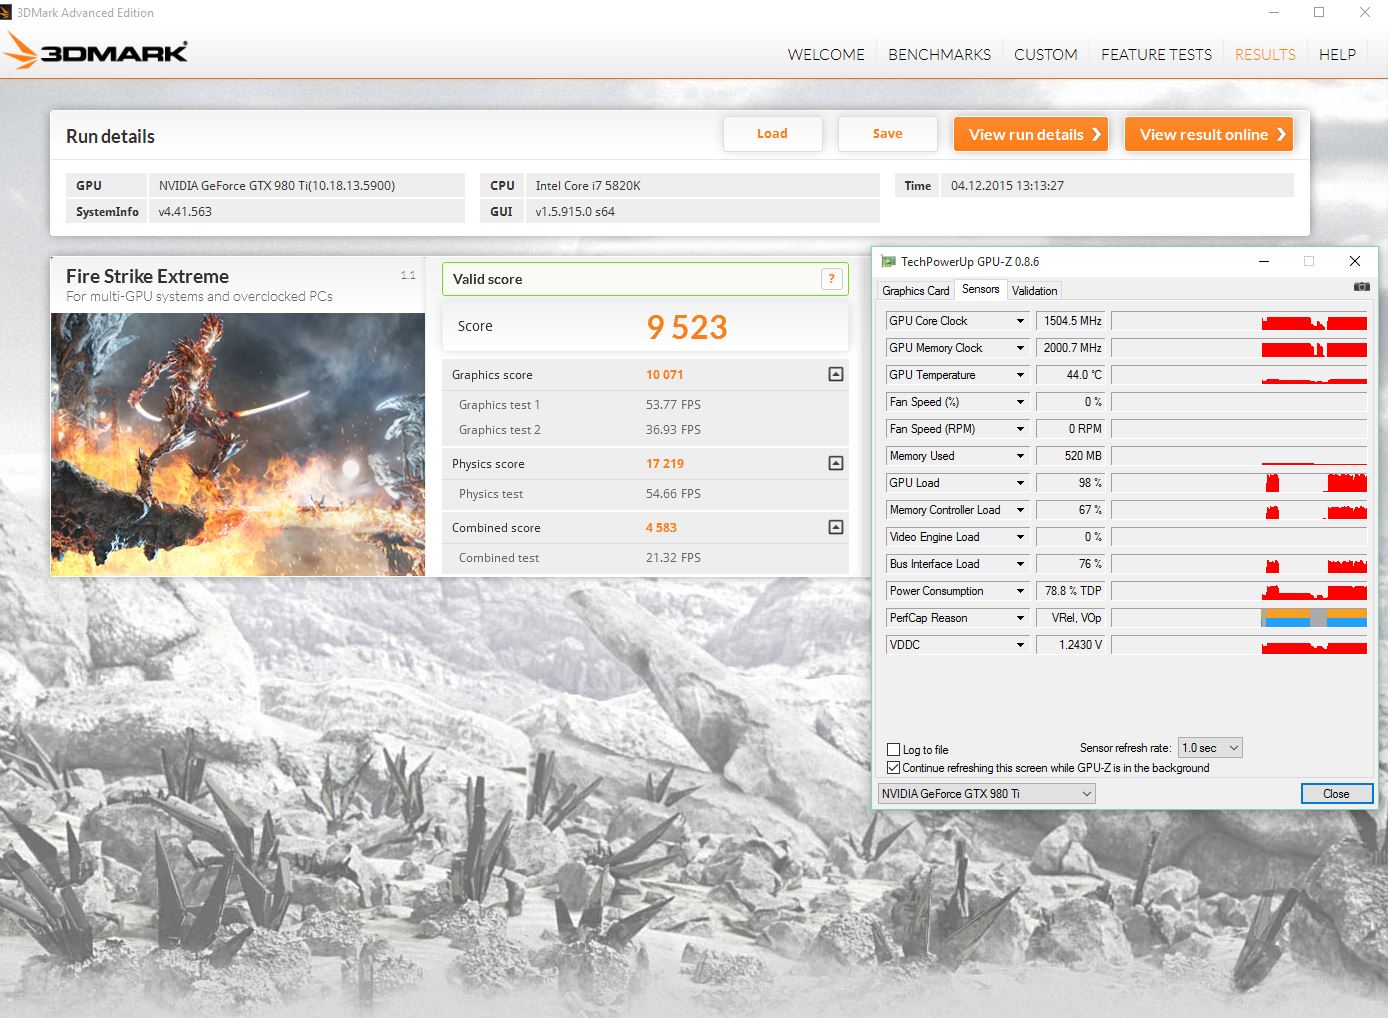Screen dimensions: 1388x1018
Task: Click View result online button
Action: coord(1209,134)
